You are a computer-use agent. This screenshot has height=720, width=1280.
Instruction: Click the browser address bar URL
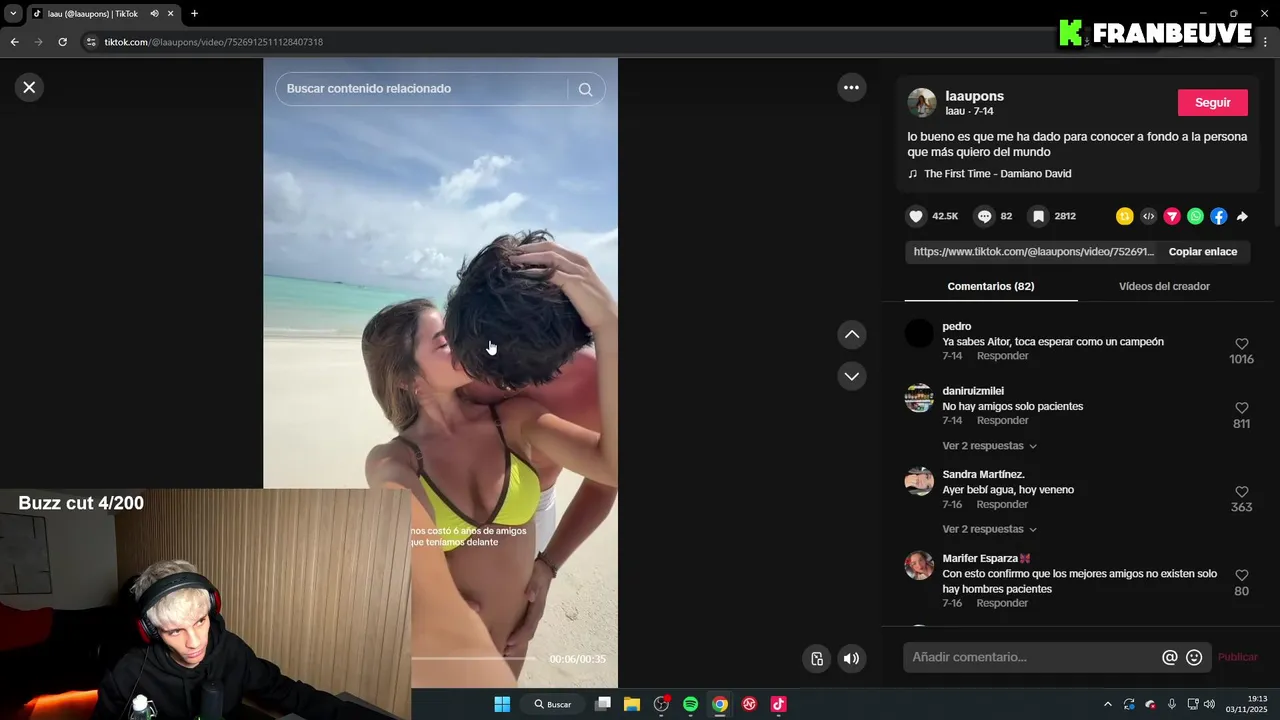coord(213,42)
